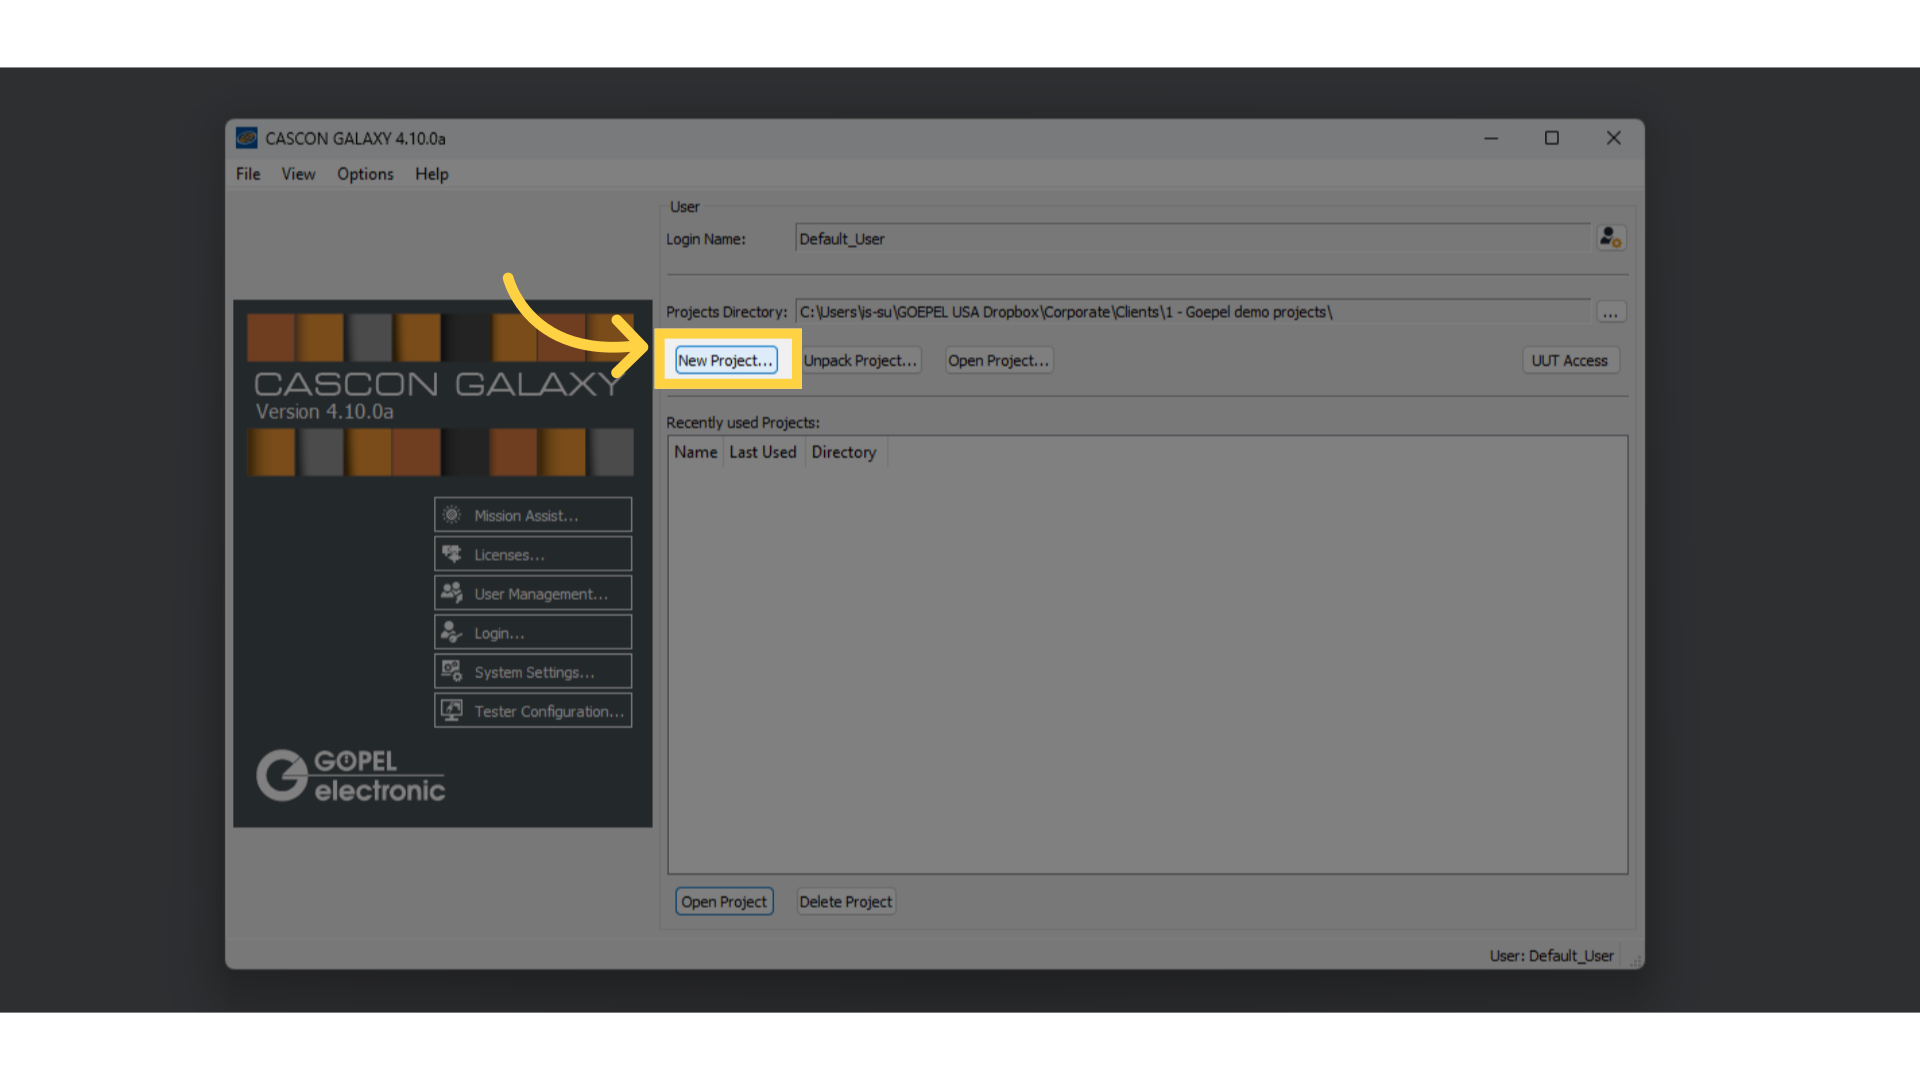The width and height of the screenshot is (1920, 1080).
Task: Sort recent projects by Name column
Action: coord(696,452)
